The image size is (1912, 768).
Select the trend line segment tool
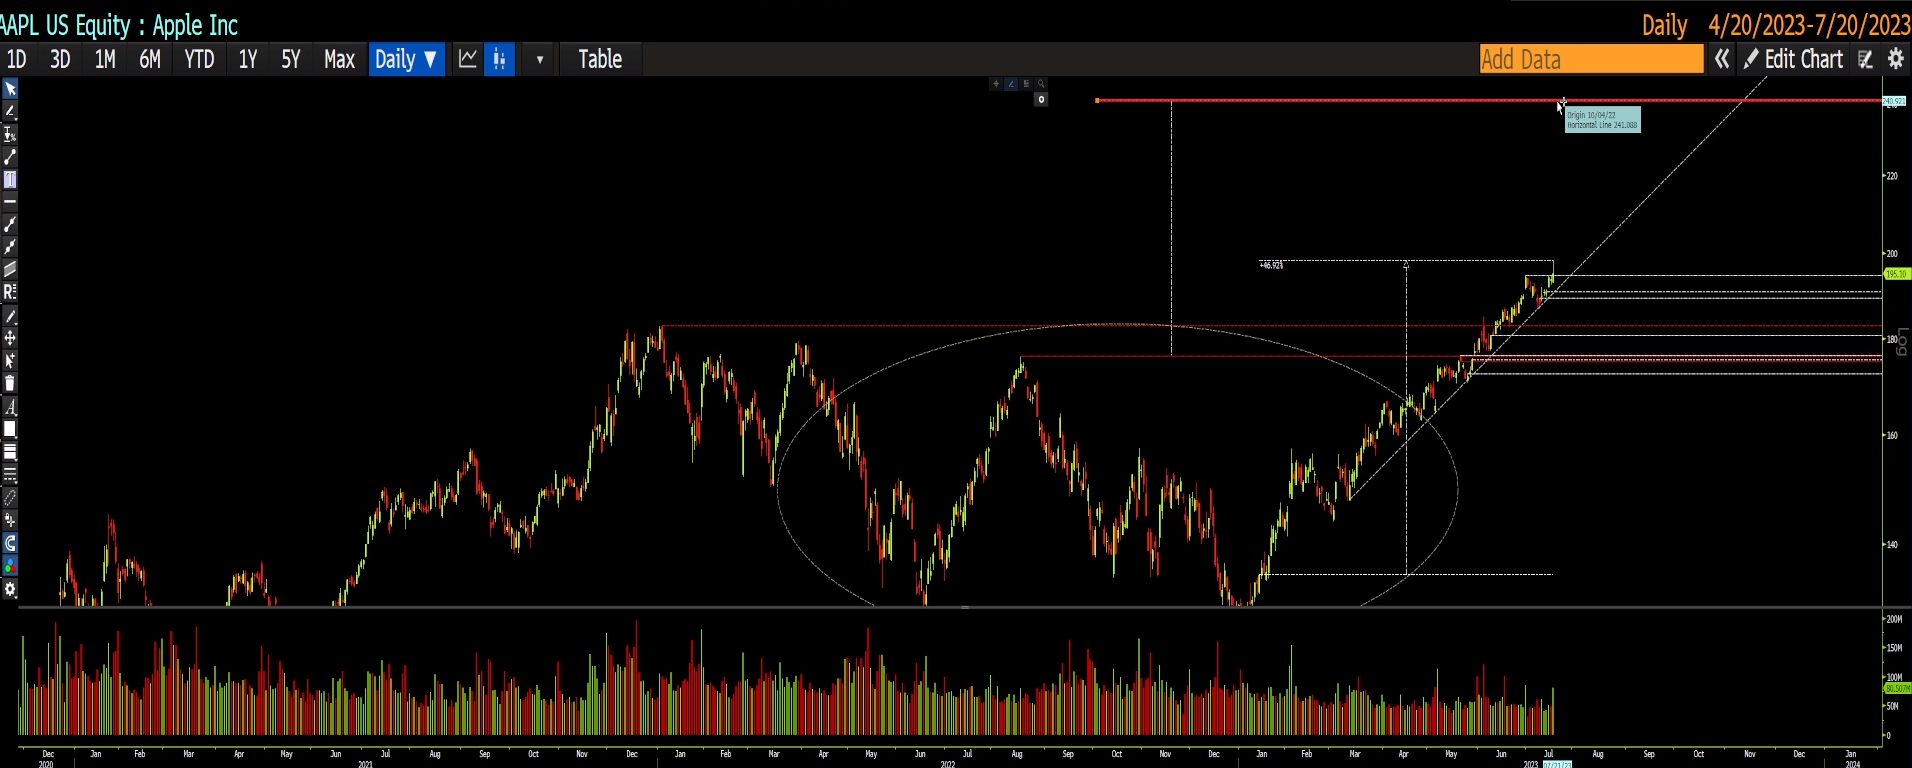tap(10, 157)
